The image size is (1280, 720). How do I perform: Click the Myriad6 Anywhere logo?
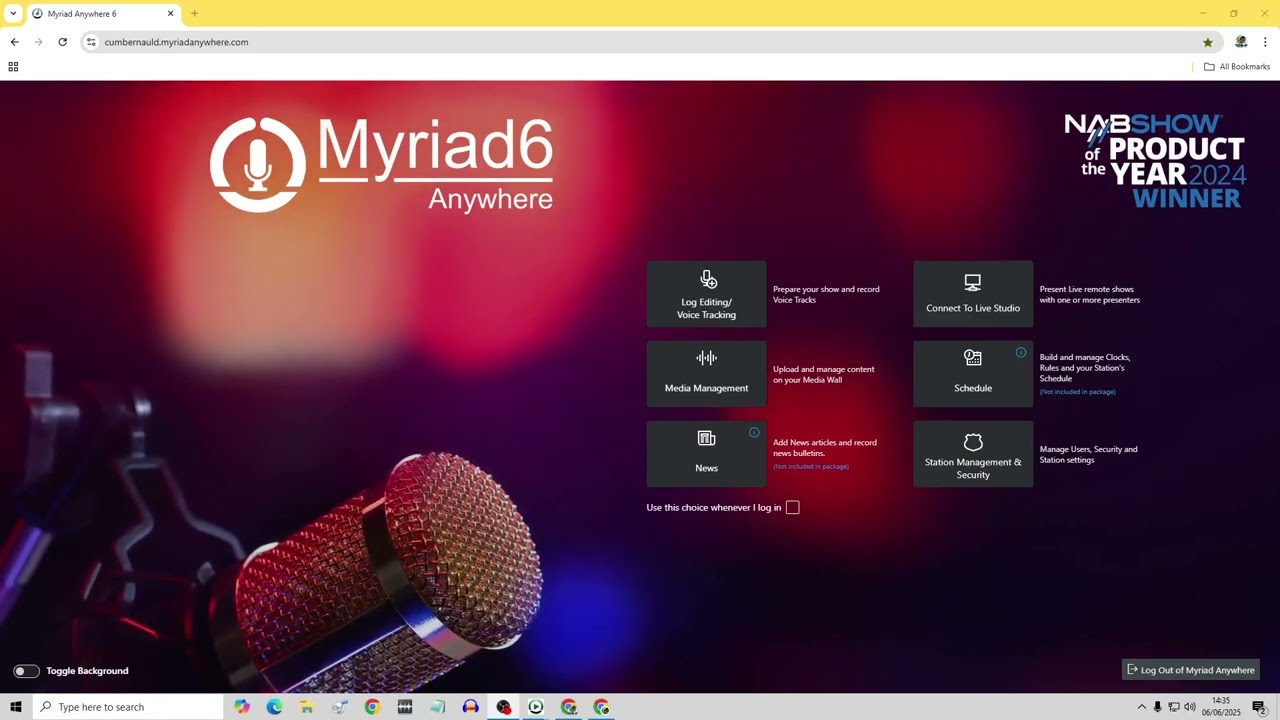381,164
